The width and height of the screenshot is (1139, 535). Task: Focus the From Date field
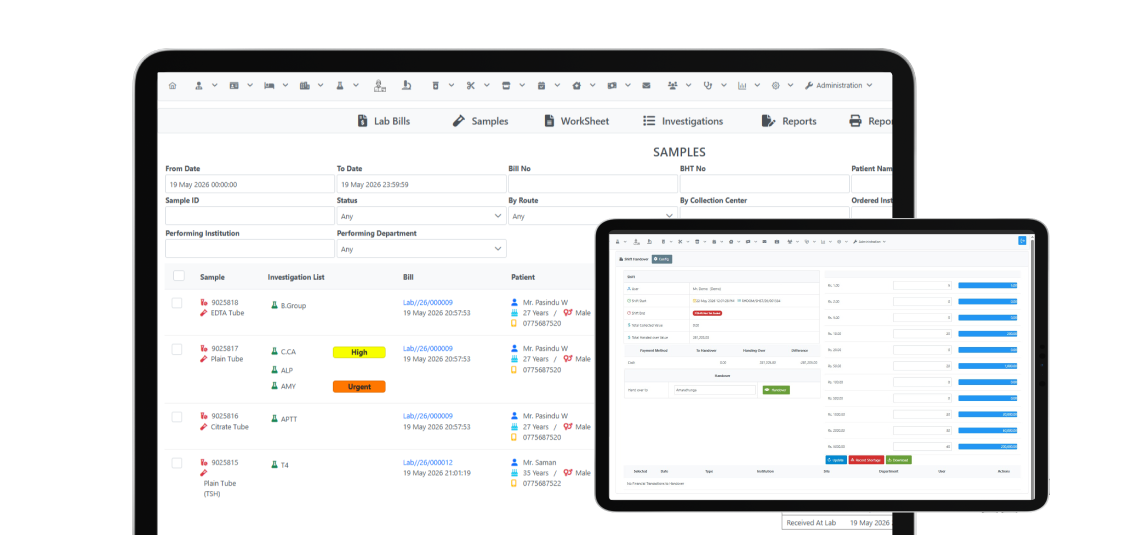[x=250, y=184]
